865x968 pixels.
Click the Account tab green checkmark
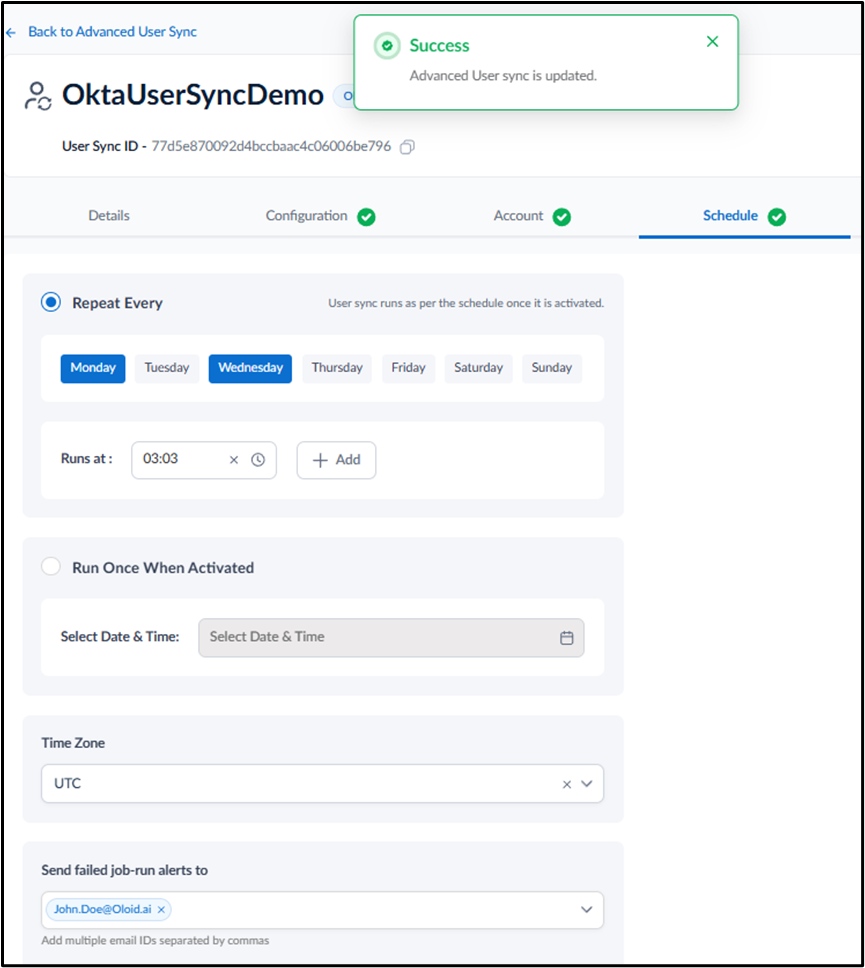(x=561, y=217)
